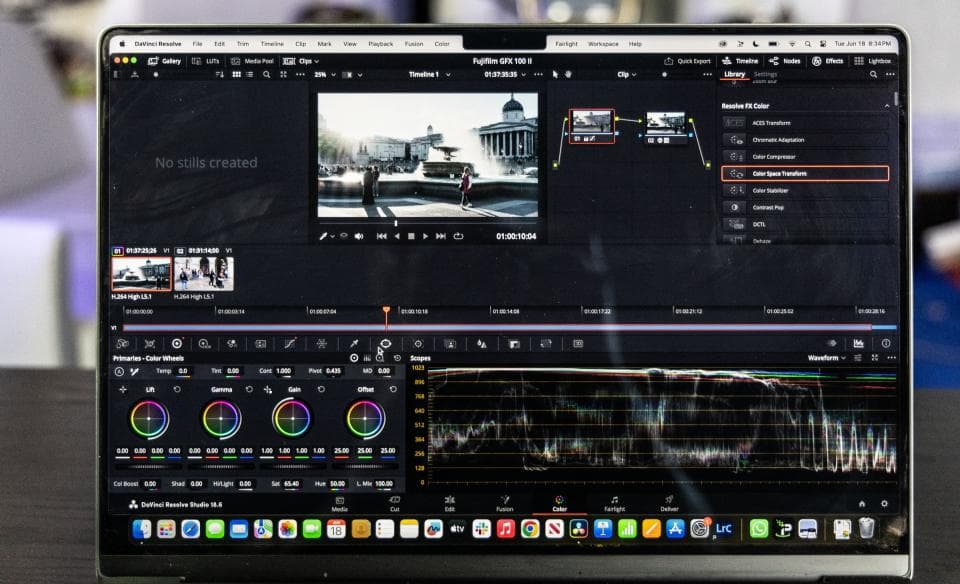Screen dimensions: 960x584
Task: Open the Sizing palette icon
Action: (546, 344)
